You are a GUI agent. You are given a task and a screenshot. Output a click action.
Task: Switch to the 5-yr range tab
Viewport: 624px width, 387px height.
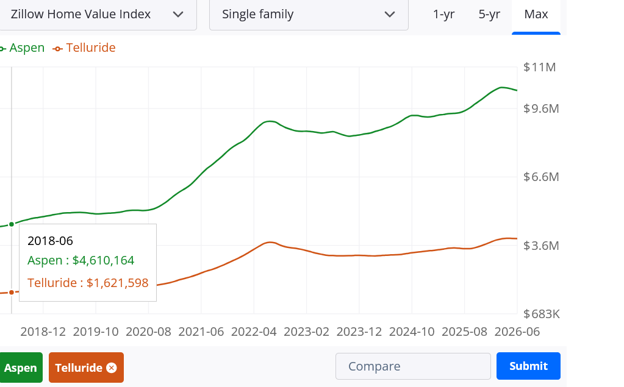(489, 14)
